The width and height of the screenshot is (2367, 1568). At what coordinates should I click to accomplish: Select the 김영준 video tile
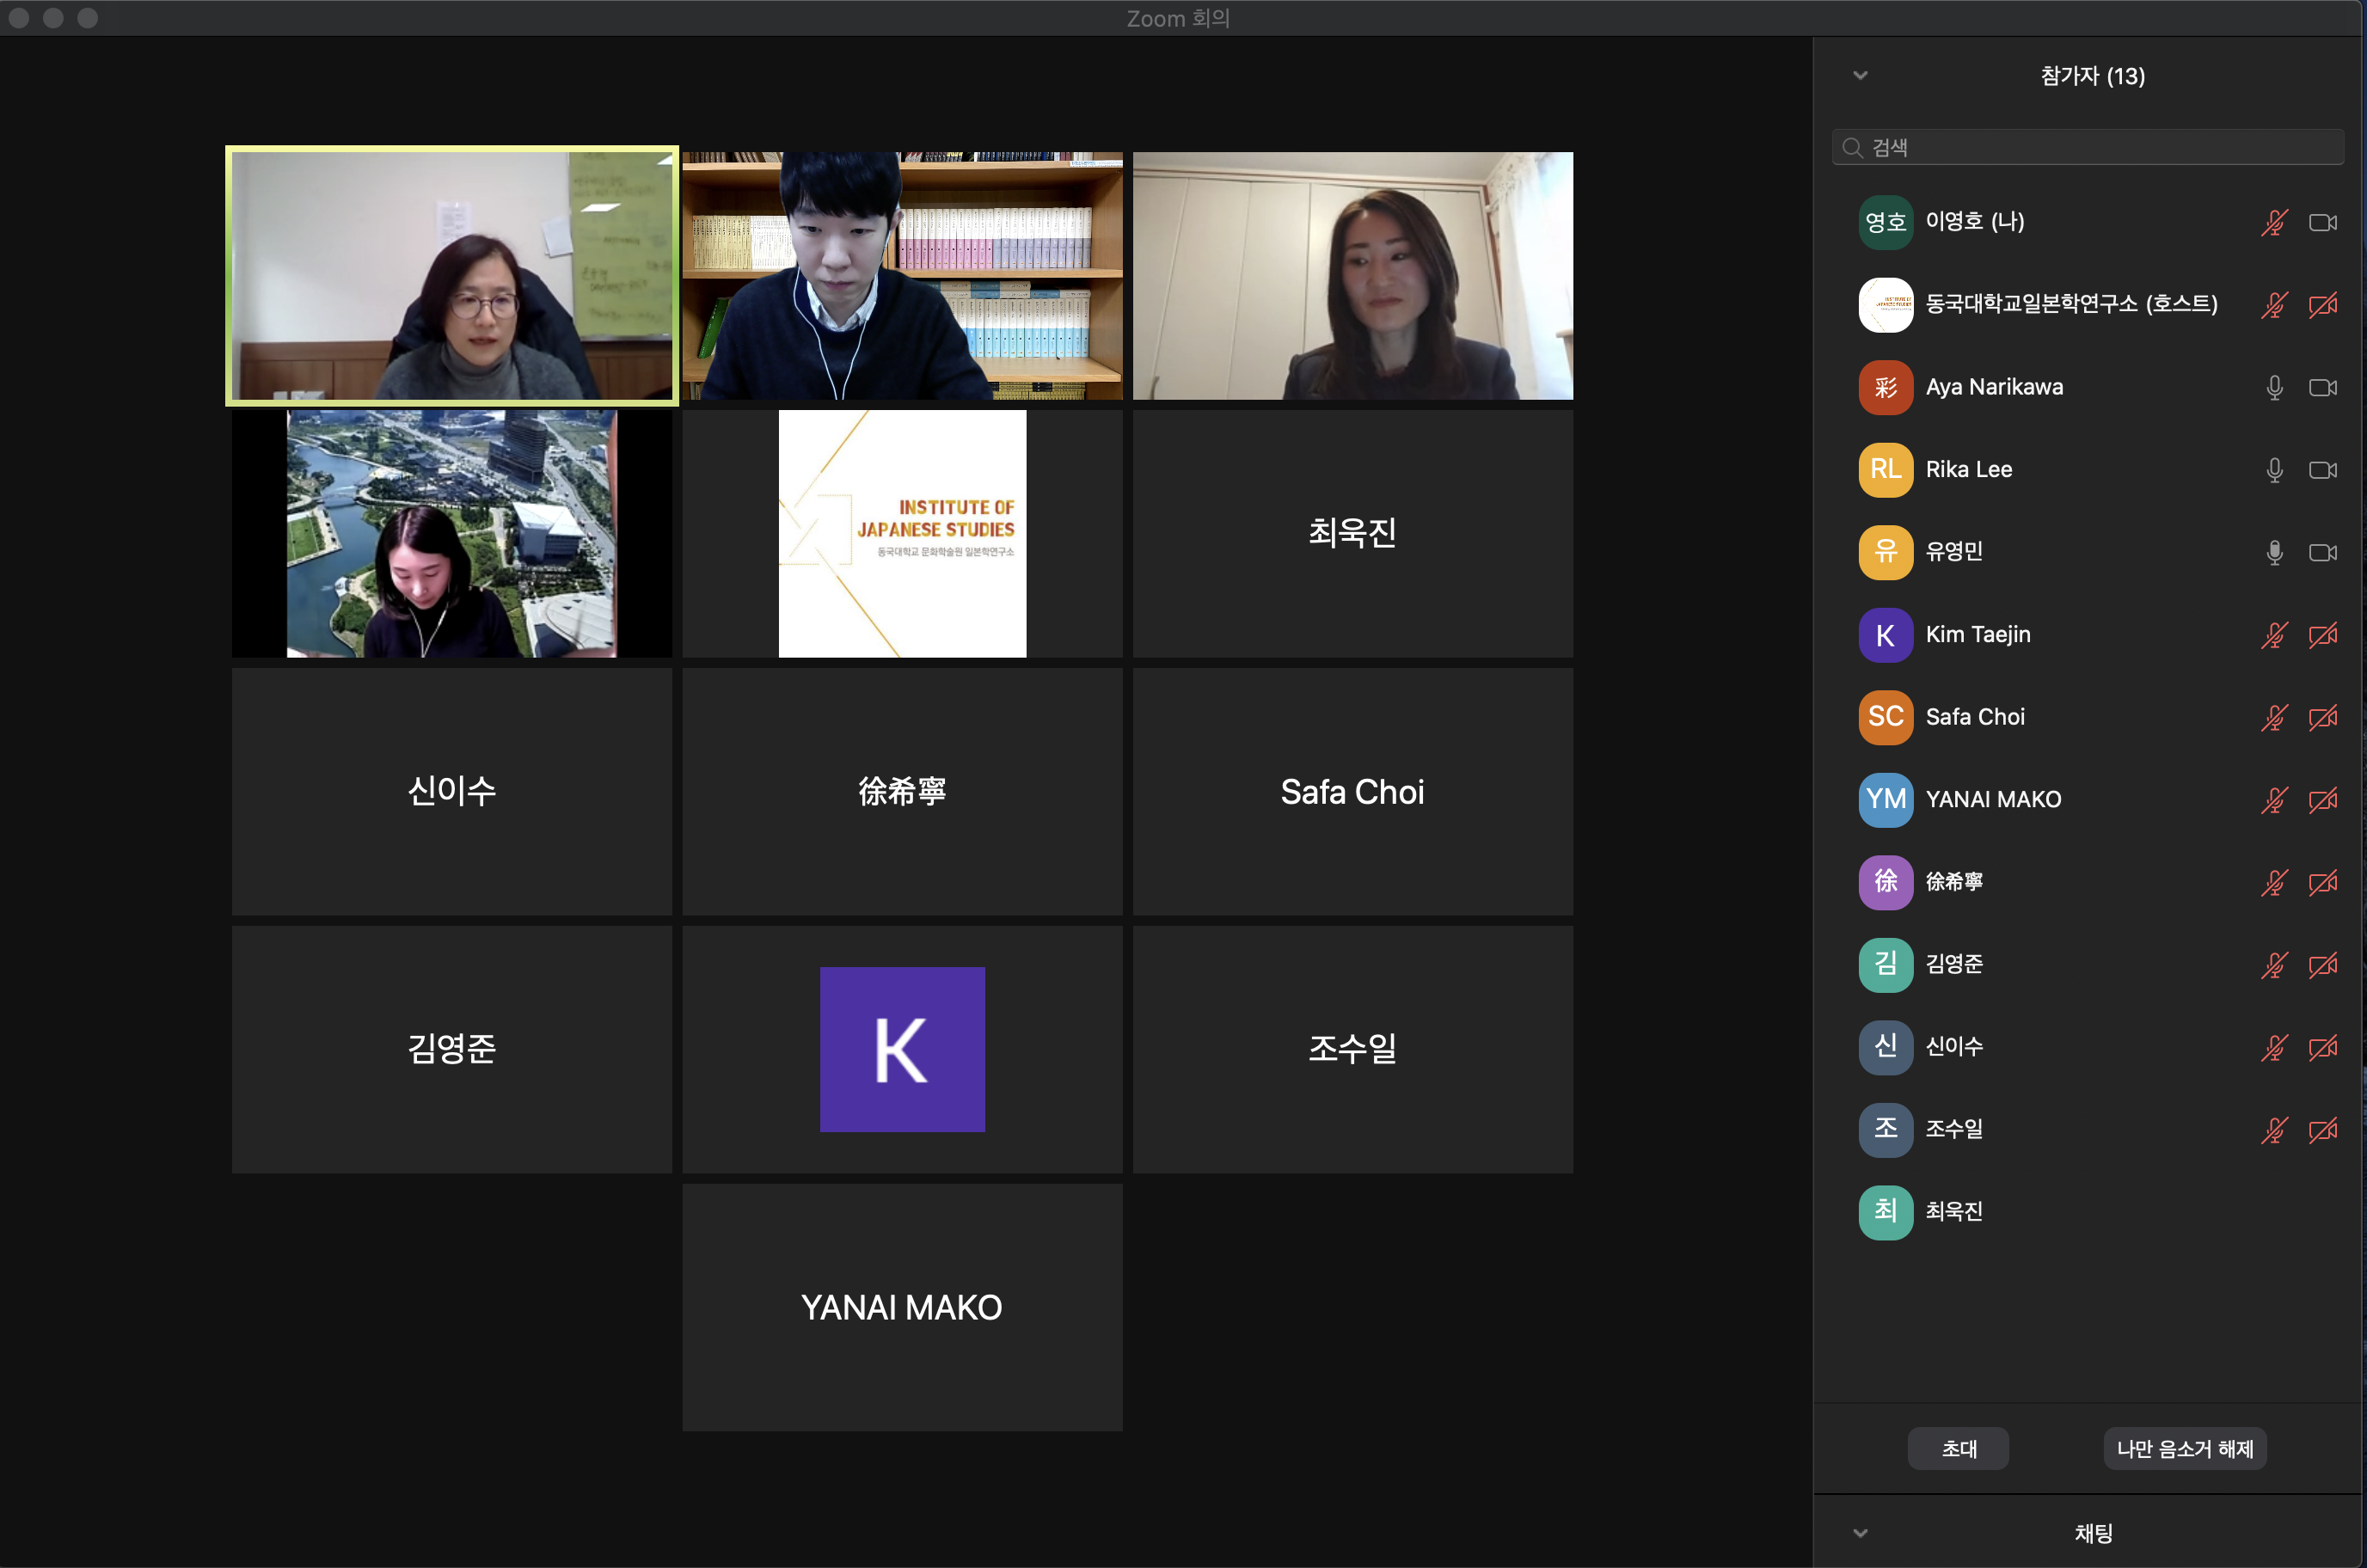pos(452,1050)
